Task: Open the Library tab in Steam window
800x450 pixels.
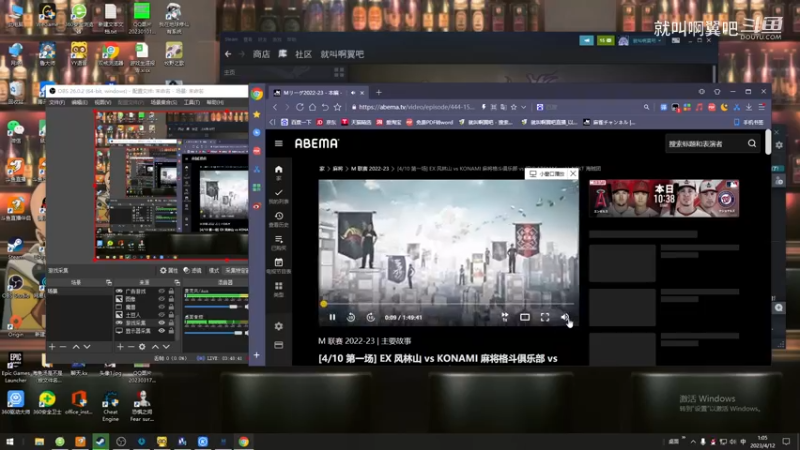Action: (282, 54)
